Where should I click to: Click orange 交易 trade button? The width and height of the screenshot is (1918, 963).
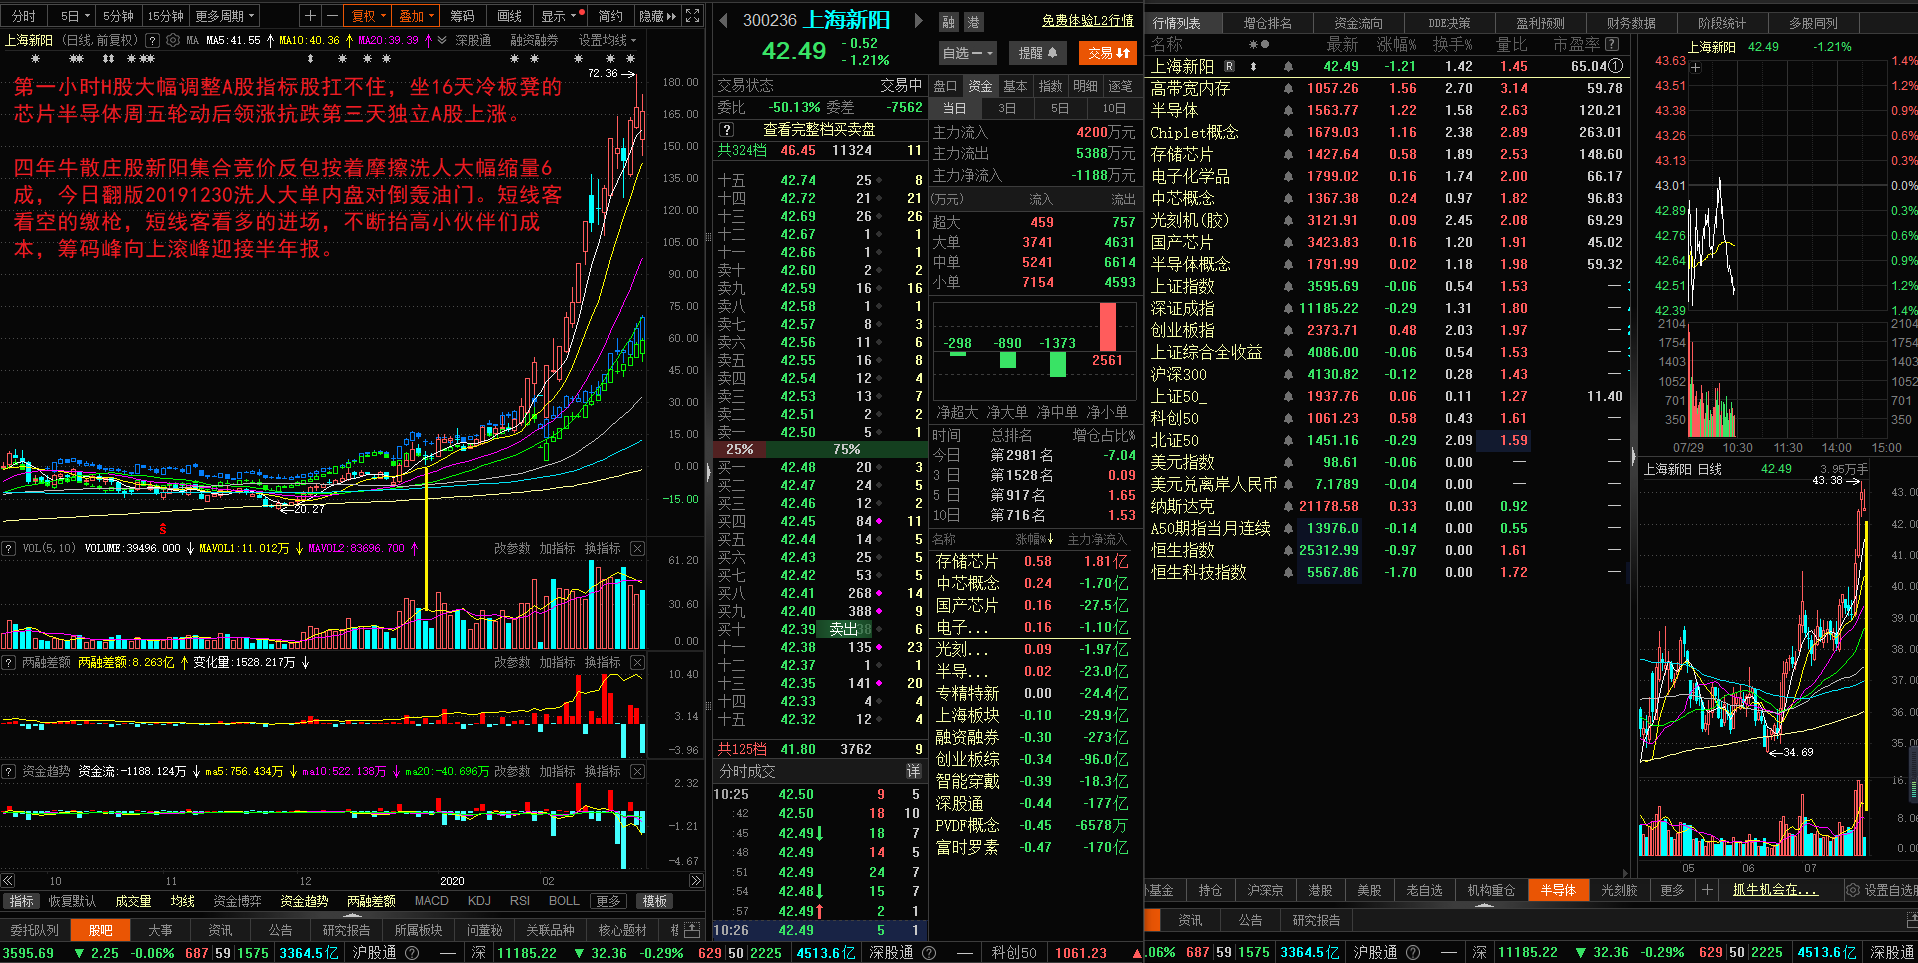(x=1108, y=53)
